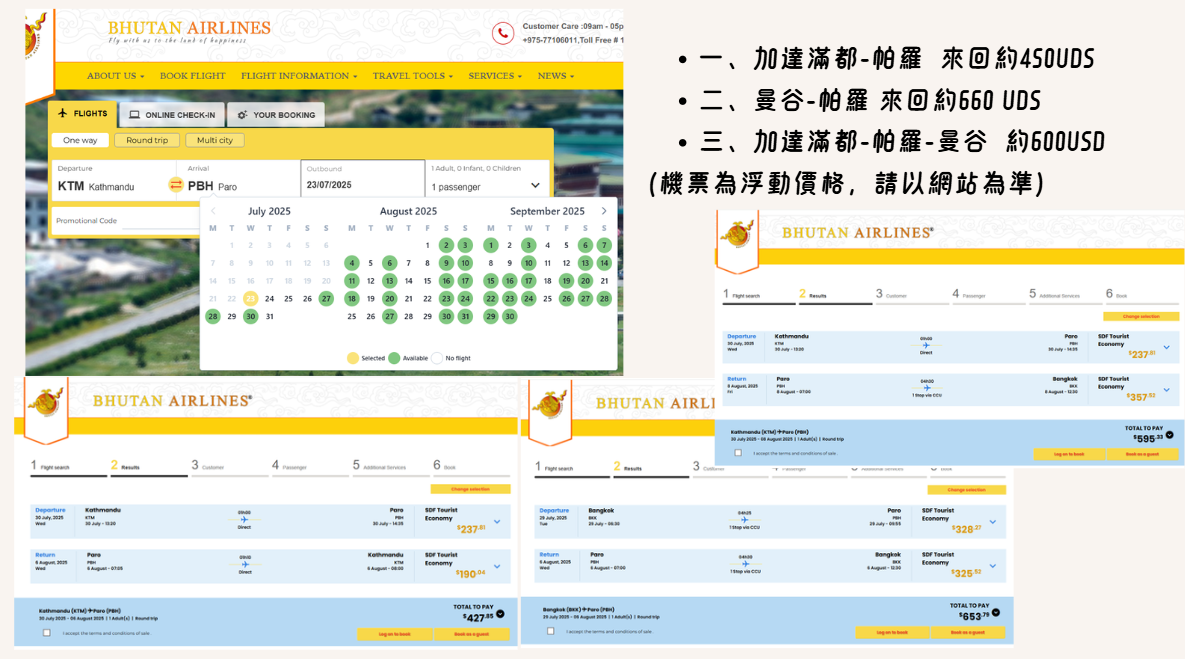Accept terms checkbox on $653.79 booking
Screen dimensions: 1185x659
point(550,631)
